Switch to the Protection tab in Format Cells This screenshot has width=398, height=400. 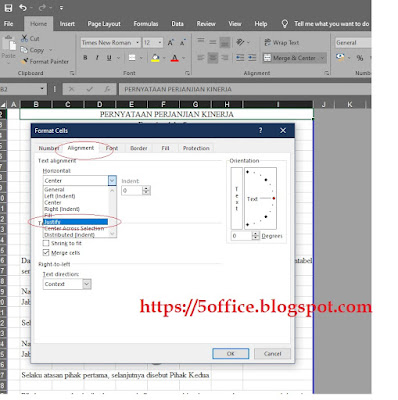pyautogui.click(x=196, y=148)
